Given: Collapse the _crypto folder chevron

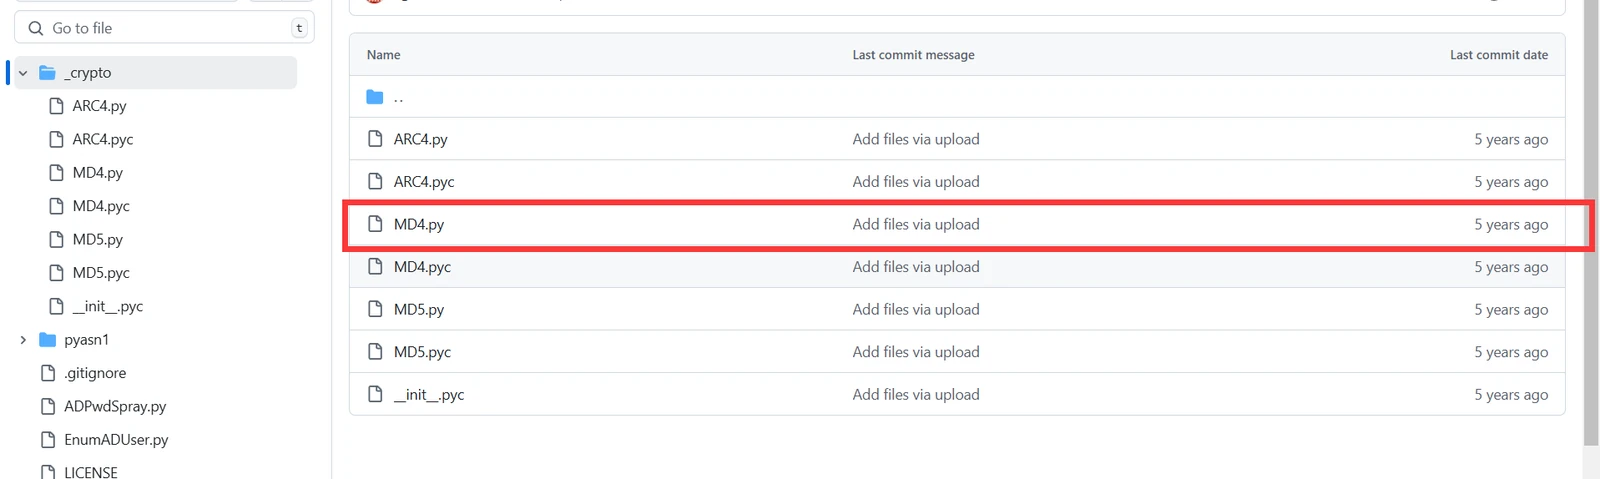Looking at the screenshot, I should click(23, 73).
